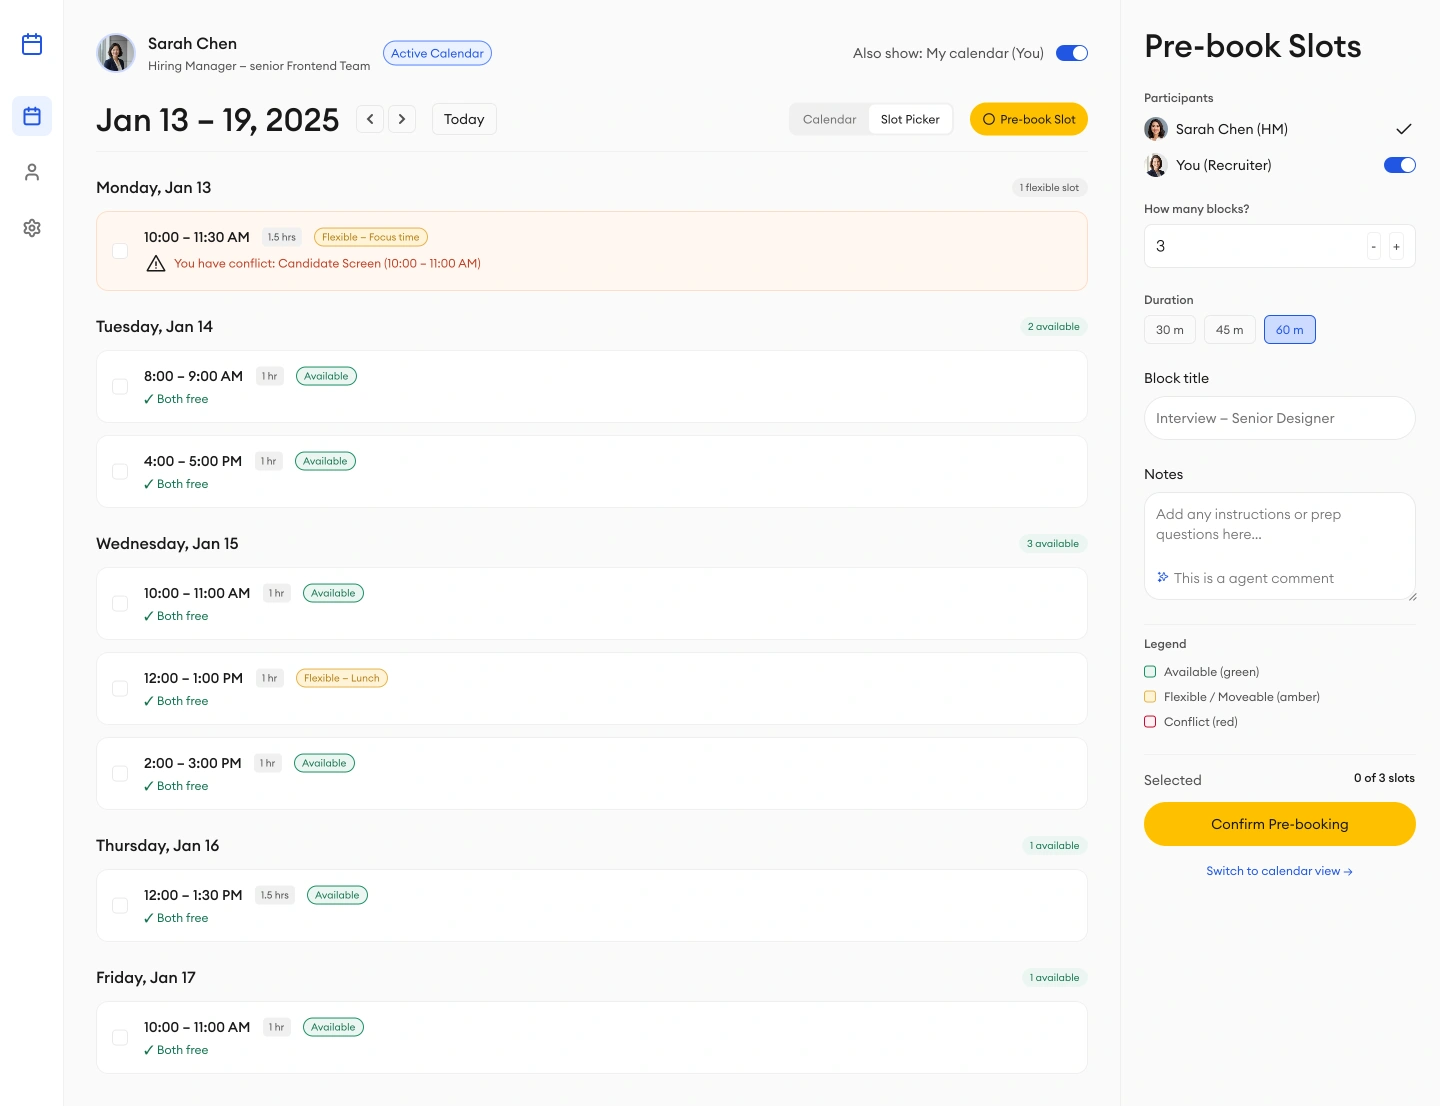The width and height of the screenshot is (1440, 1106).
Task: Click the Block title input field
Action: pos(1280,418)
